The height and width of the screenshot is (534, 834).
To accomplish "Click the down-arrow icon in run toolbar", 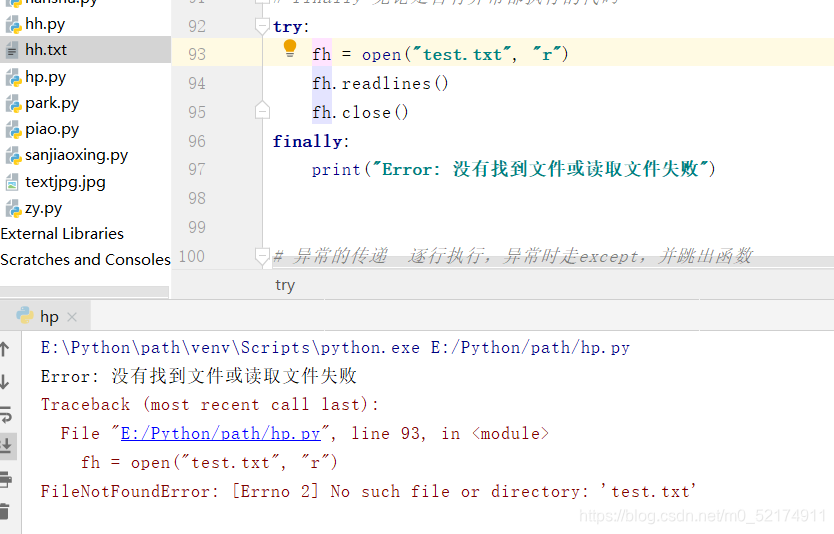I will (5, 381).
